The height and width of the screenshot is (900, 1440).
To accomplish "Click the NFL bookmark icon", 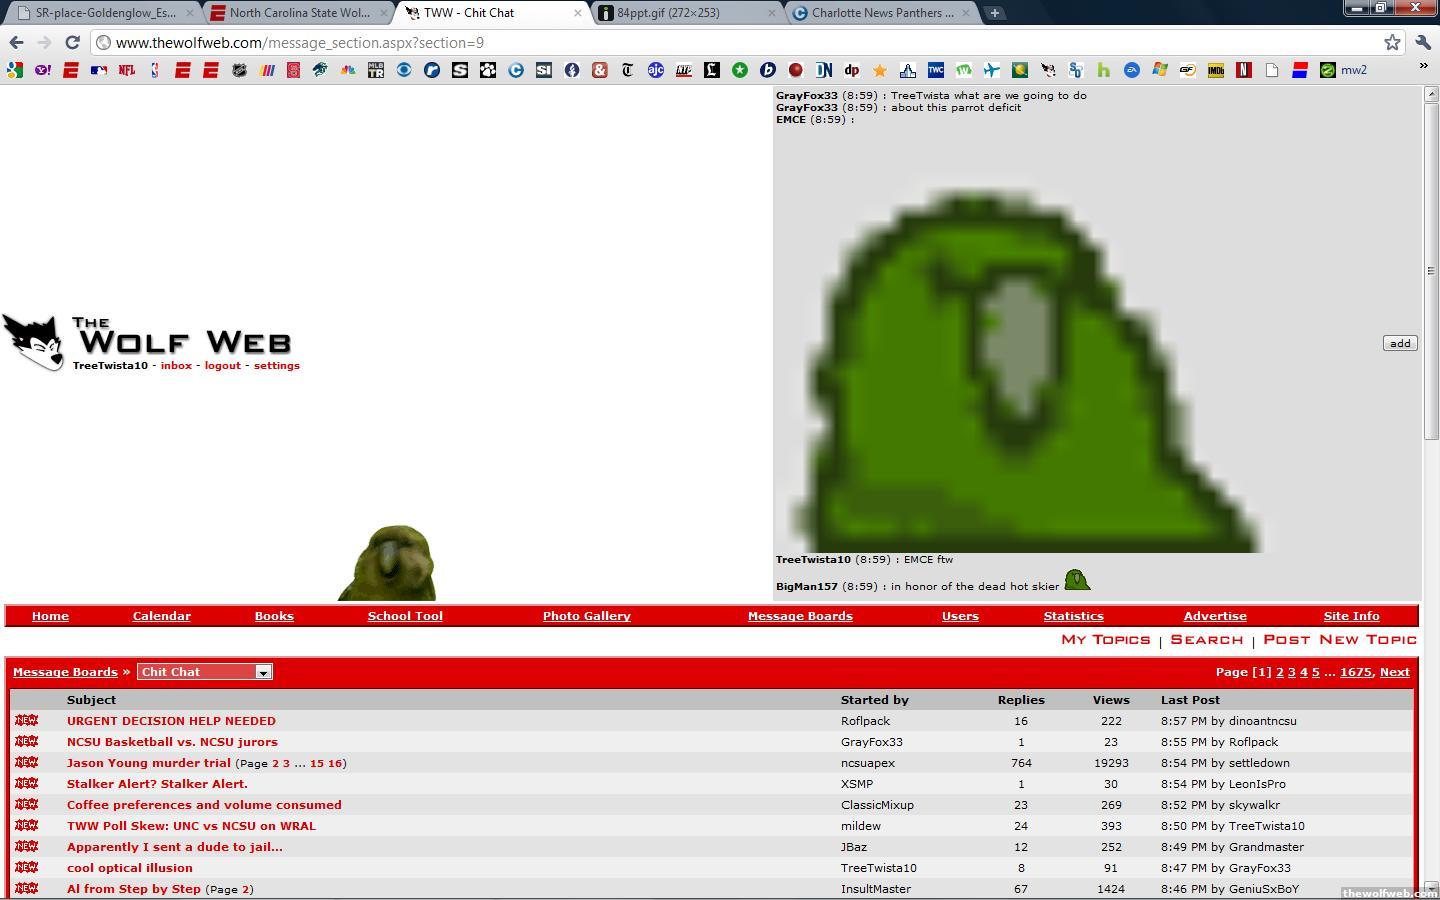I will coord(126,70).
